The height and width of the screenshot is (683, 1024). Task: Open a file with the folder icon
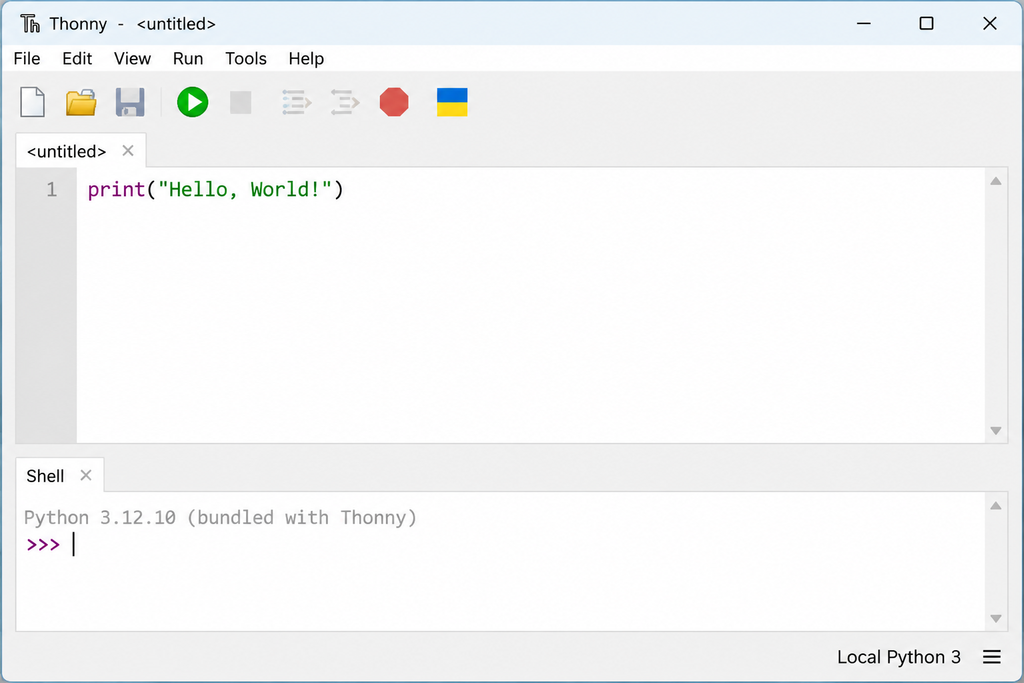point(81,103)
